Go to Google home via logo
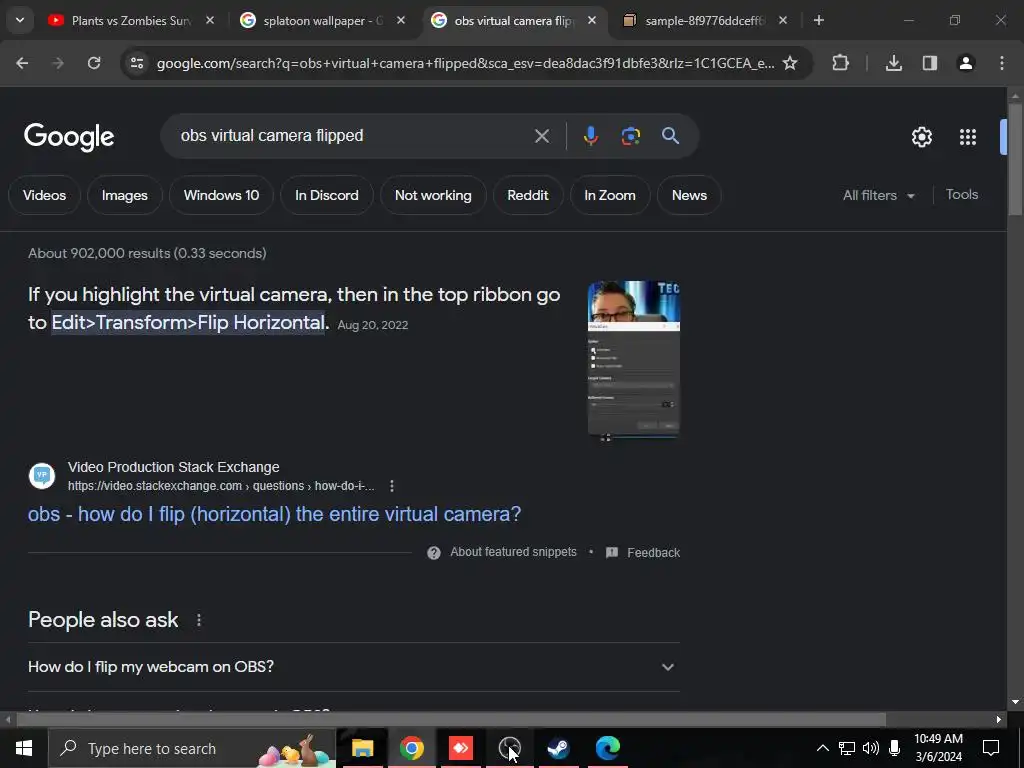 click(x=69, y=137)
